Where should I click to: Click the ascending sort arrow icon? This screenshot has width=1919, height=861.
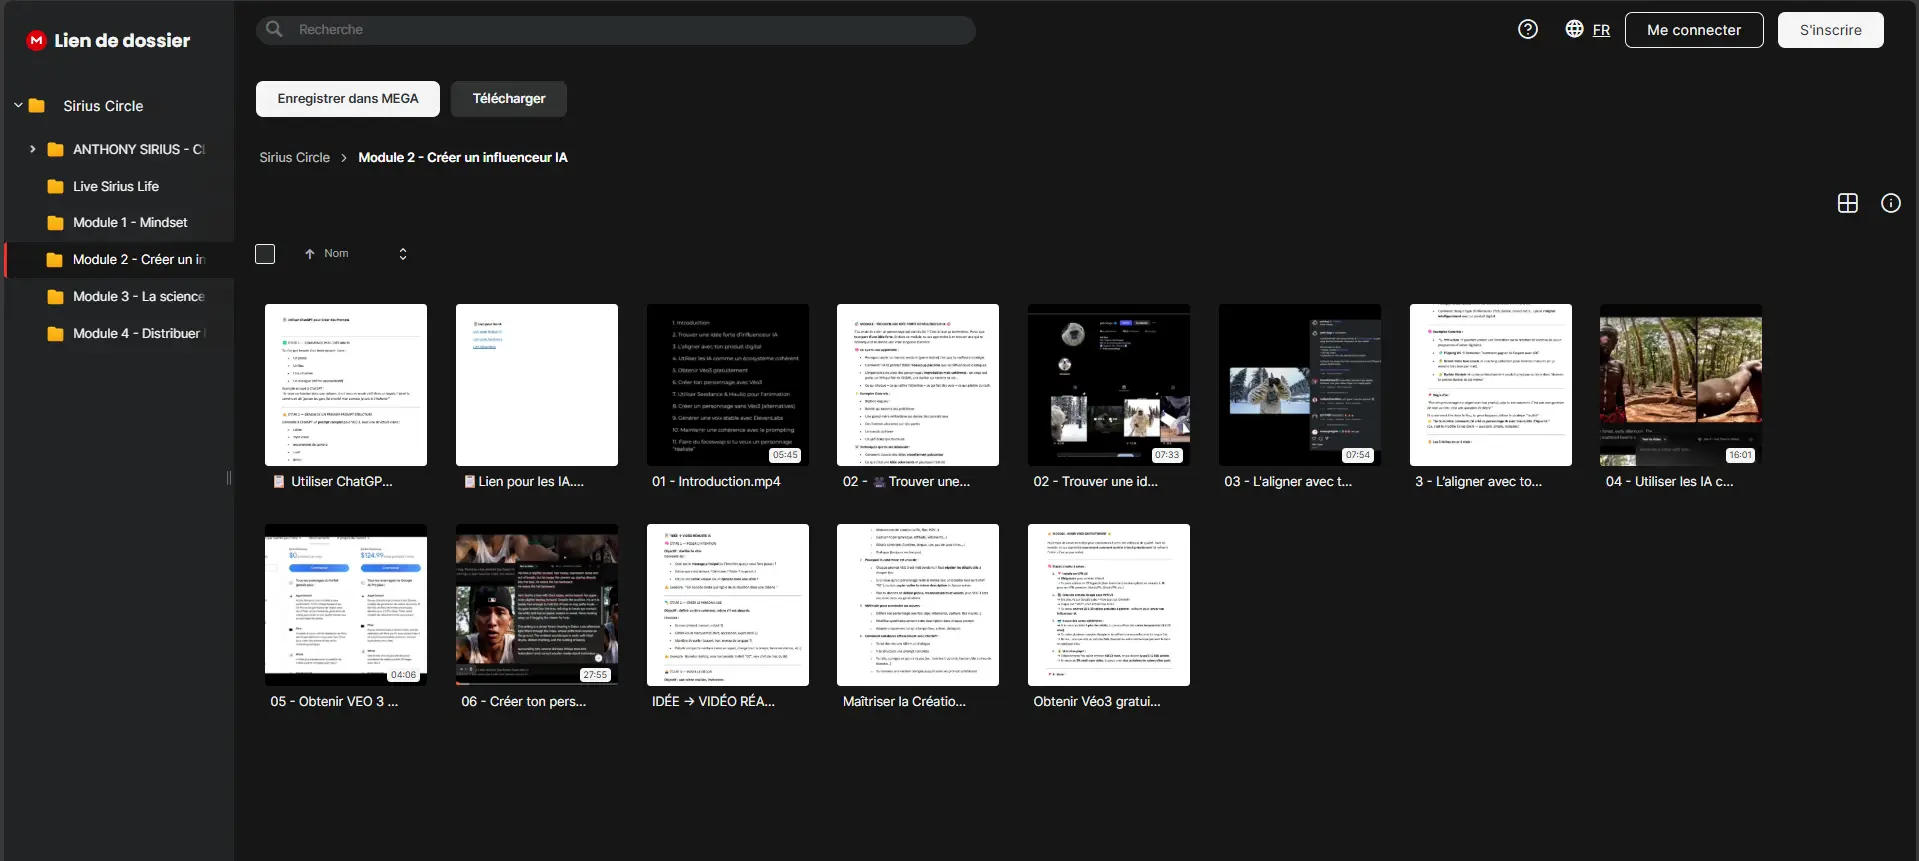[310, 254]
